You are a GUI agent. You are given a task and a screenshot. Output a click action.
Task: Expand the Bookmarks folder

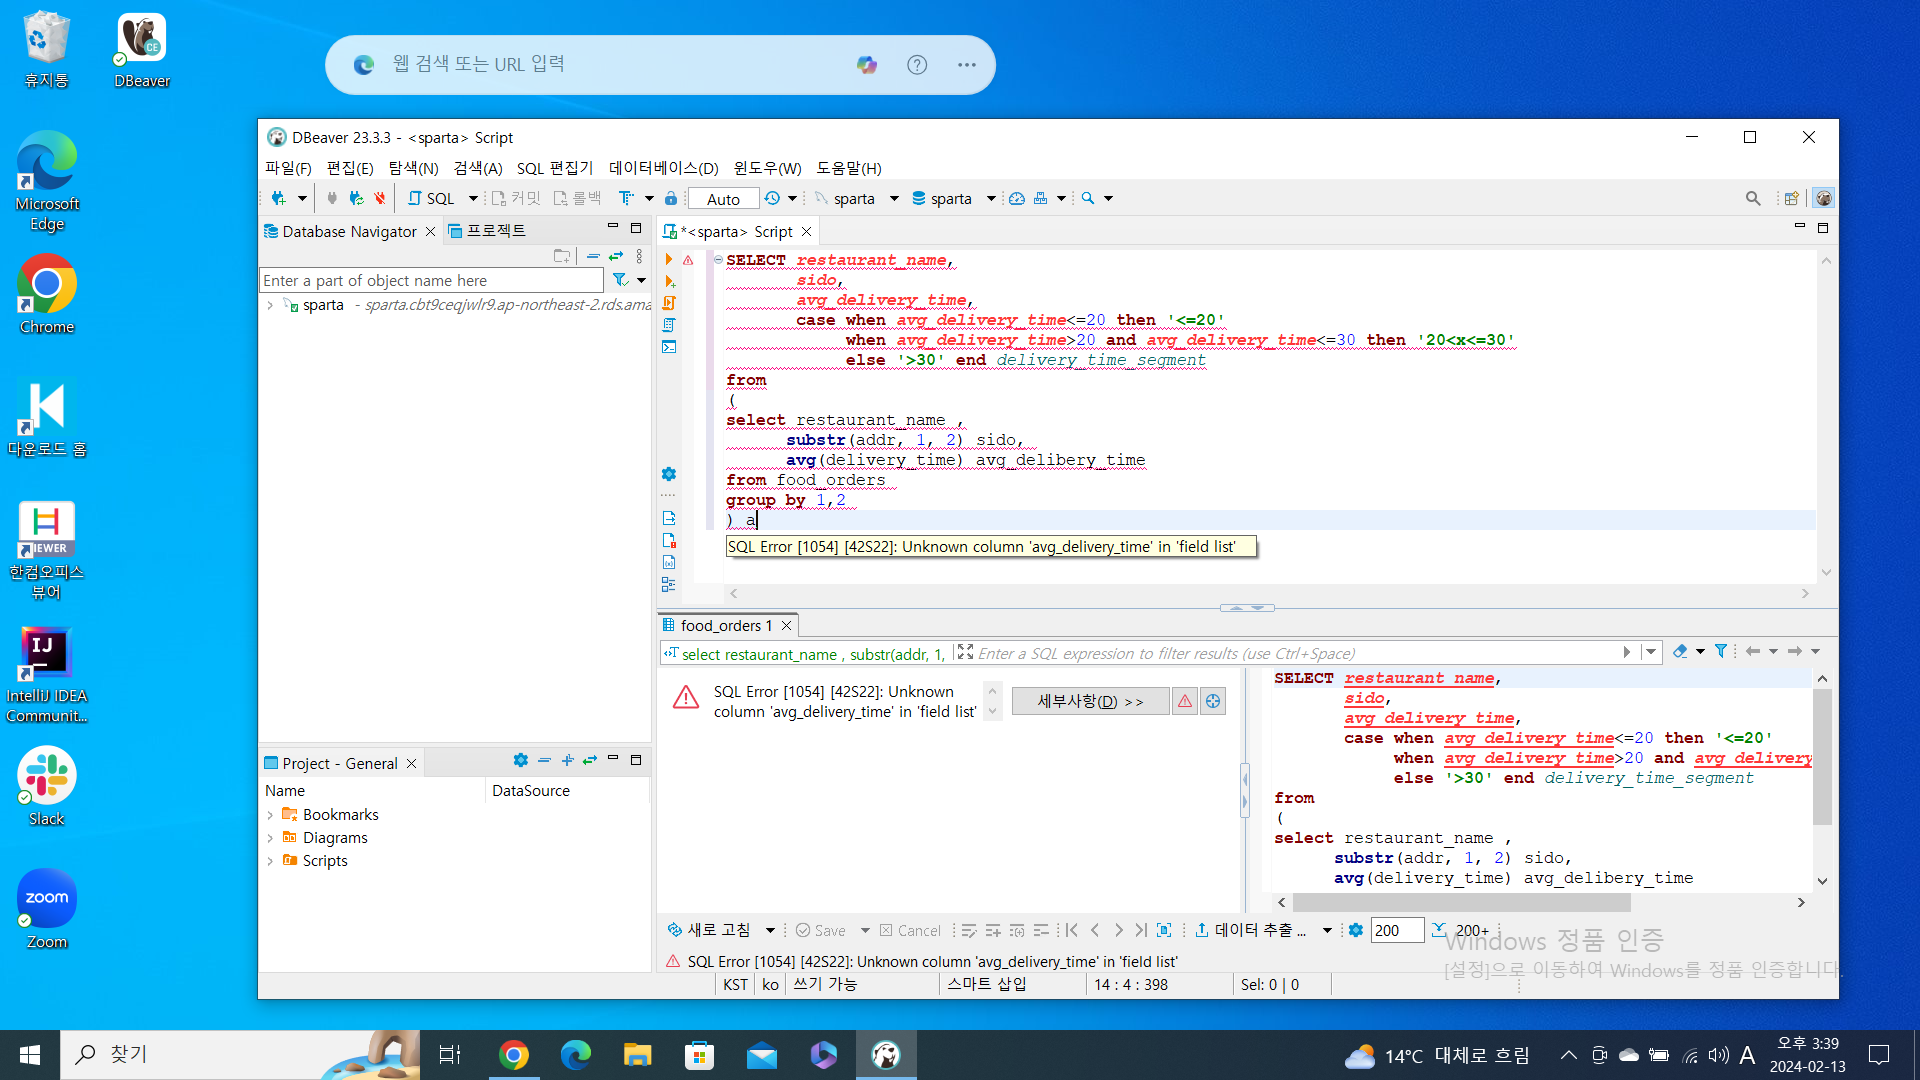coord(270,815)
